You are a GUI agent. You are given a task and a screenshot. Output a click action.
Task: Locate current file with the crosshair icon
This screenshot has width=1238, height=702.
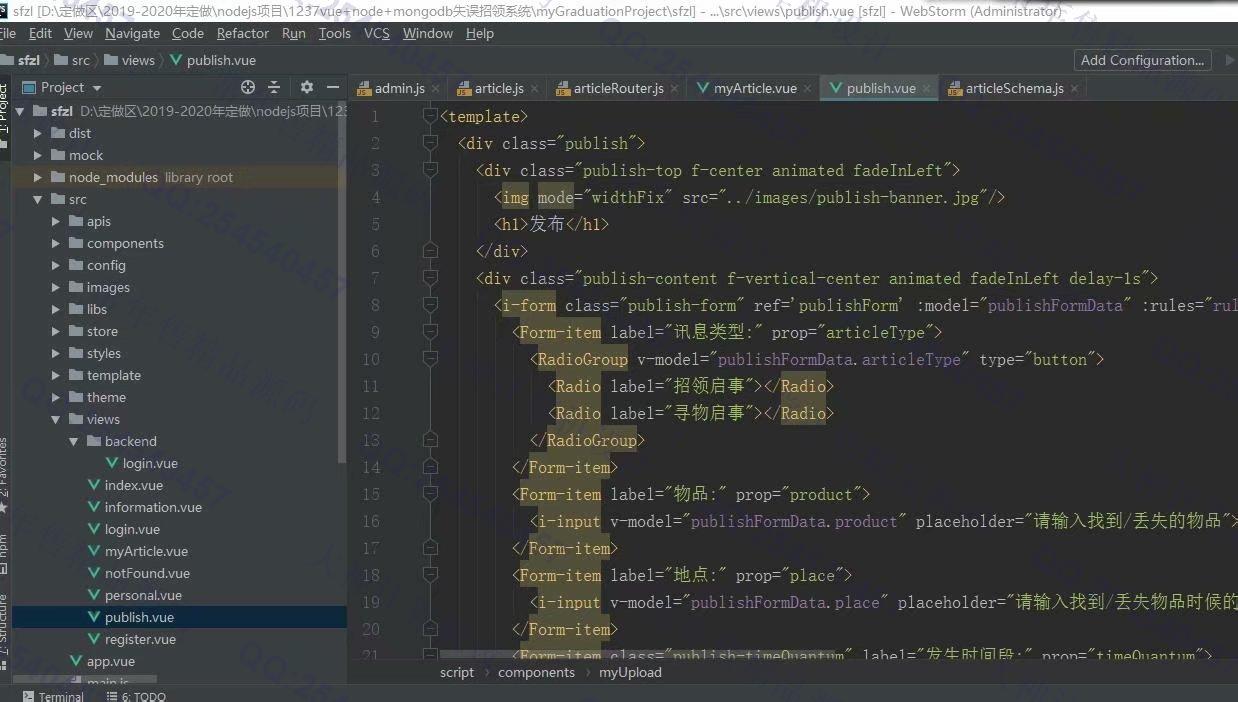(x=248, y=87)
